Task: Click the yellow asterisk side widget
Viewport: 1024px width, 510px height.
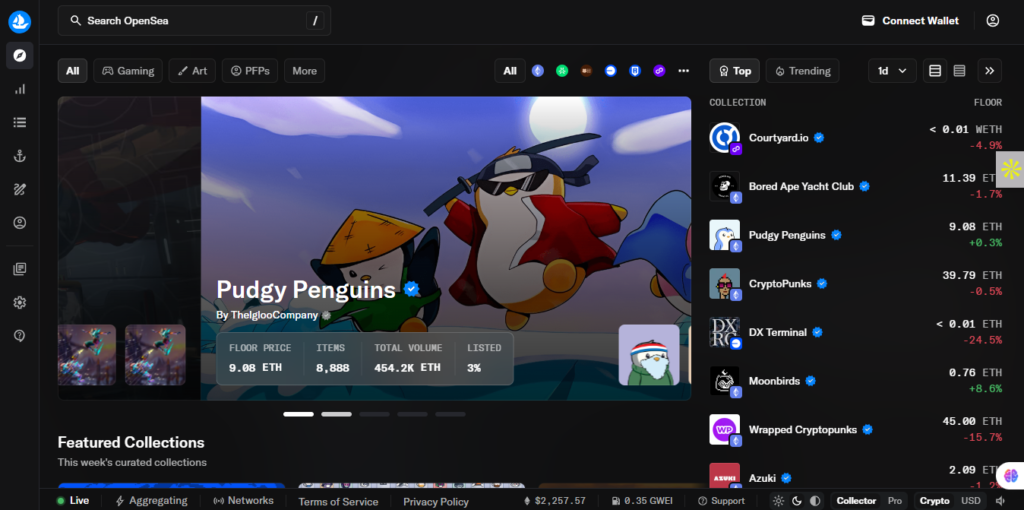Action: pos(1010,169)
